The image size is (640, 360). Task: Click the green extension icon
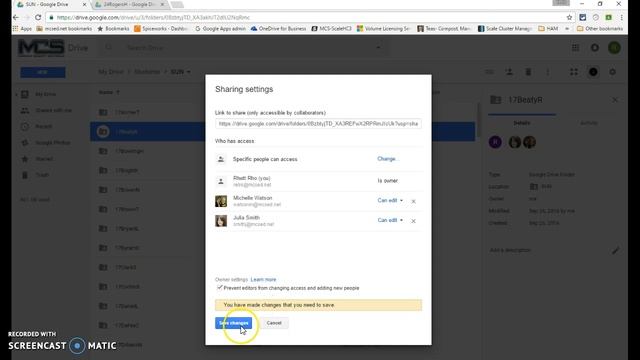click(x=609, y=18)
